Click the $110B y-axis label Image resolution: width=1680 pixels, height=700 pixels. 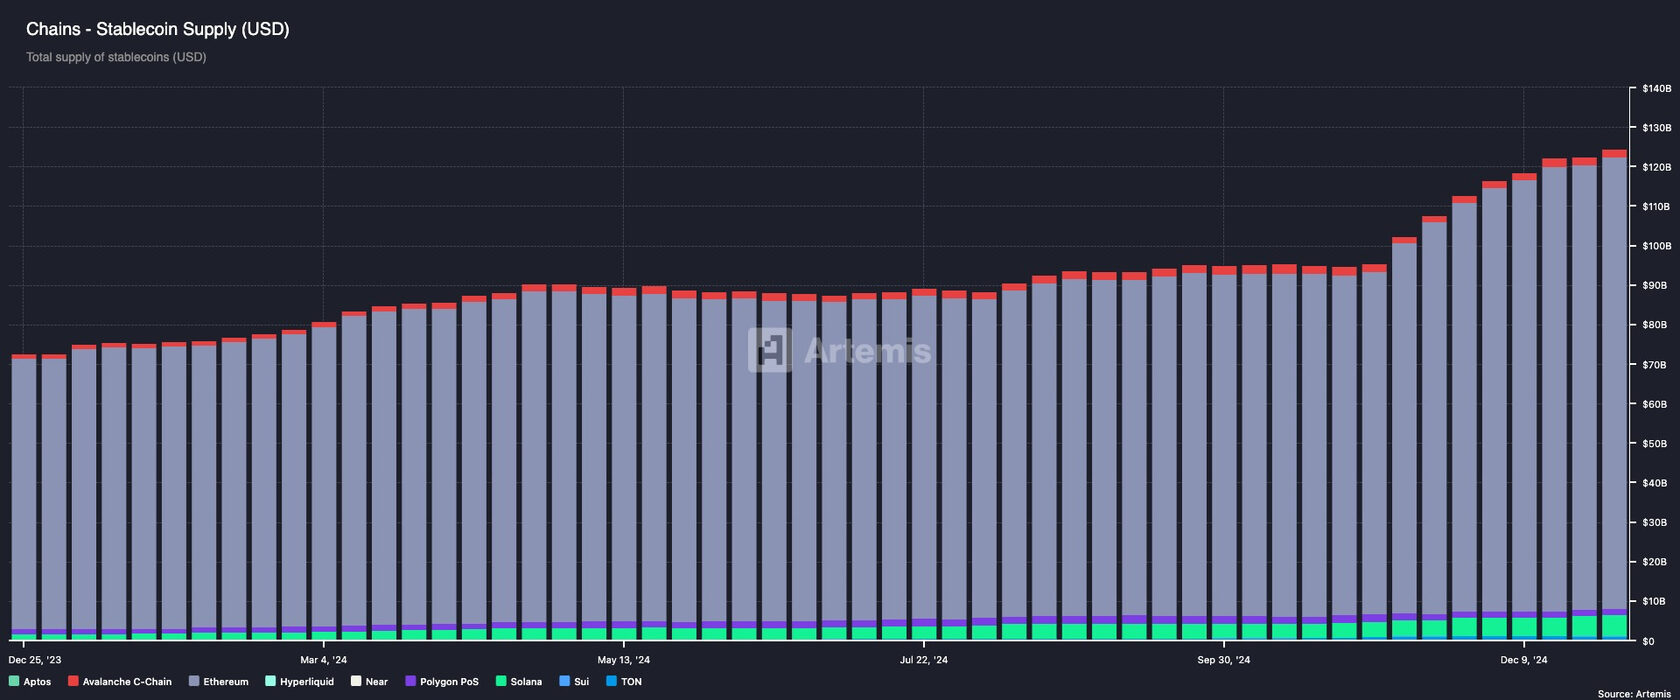1656,207
